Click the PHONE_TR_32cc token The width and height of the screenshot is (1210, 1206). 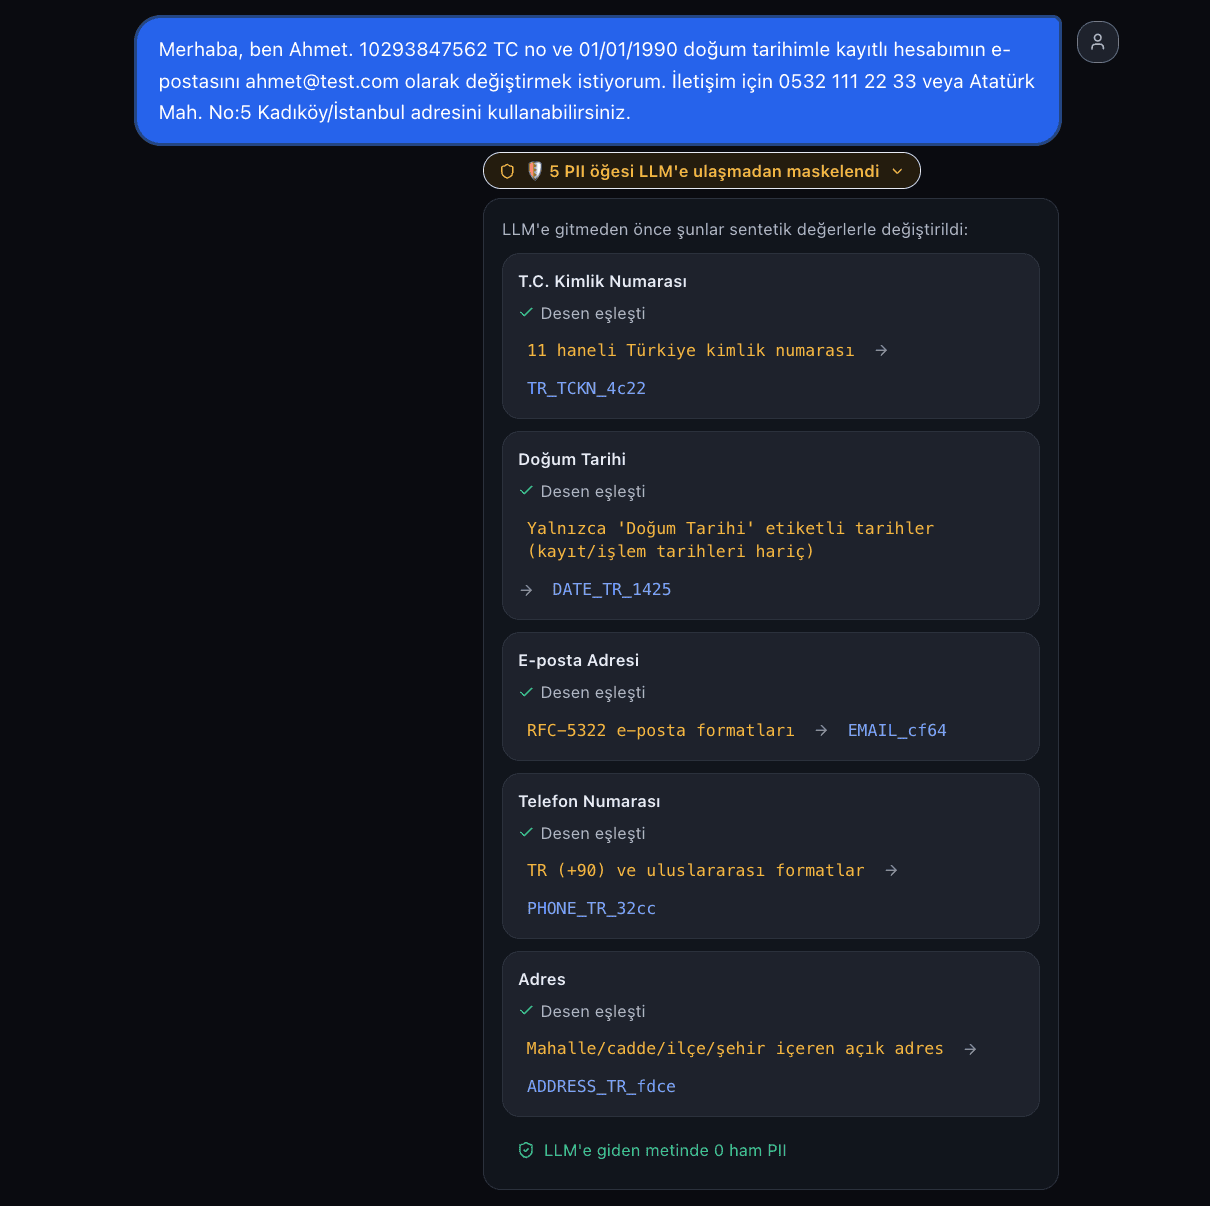pos(591,909)
